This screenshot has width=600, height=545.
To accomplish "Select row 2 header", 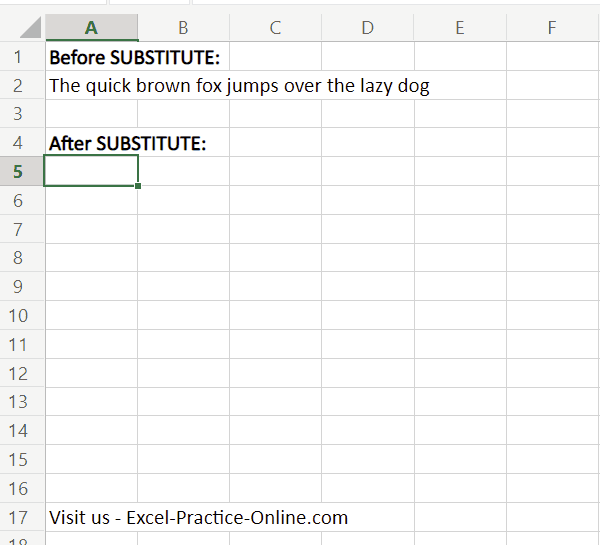I will coord(17,86).
